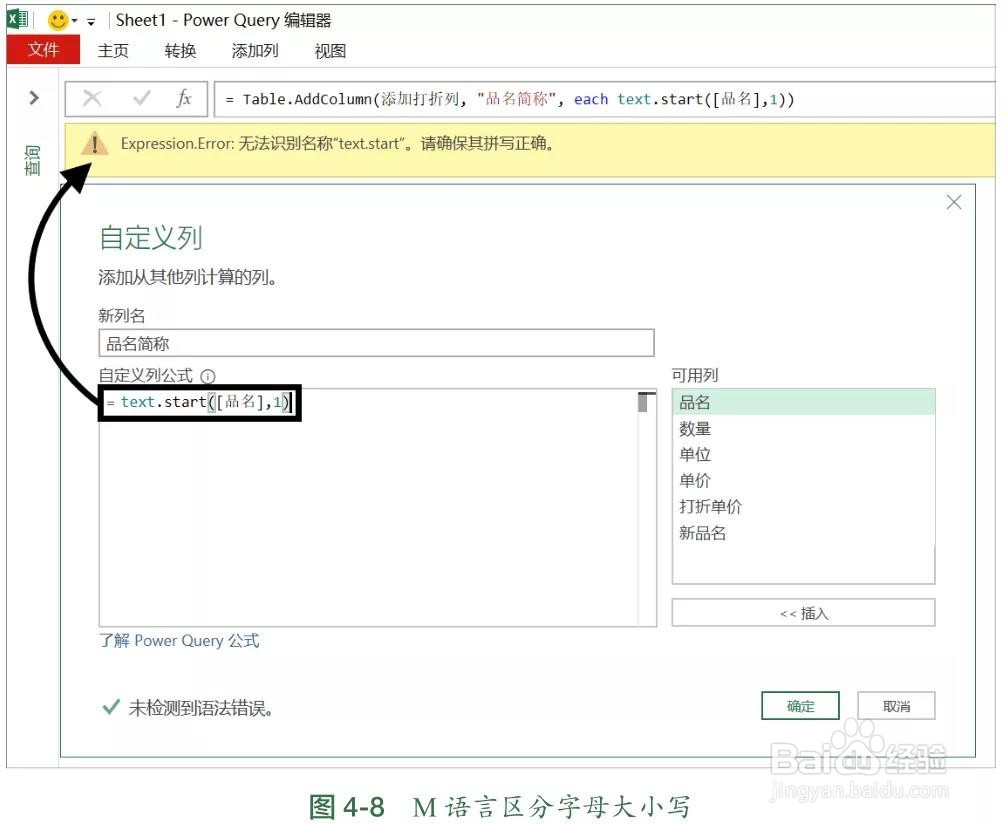Click the 确定 OK button
The image size is (1004, 825).
pyautogui.click(x=800, y=706)
